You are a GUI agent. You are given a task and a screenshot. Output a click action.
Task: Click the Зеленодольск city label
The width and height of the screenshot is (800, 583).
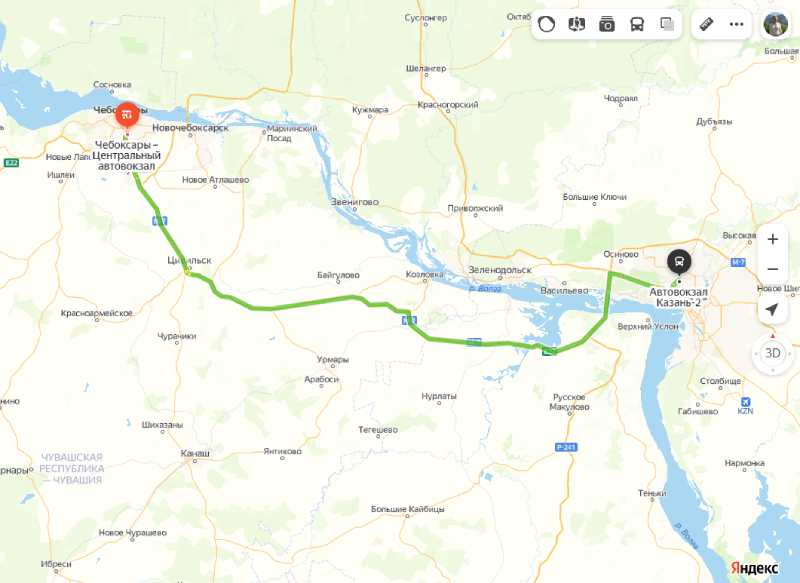tap(500, 270)
